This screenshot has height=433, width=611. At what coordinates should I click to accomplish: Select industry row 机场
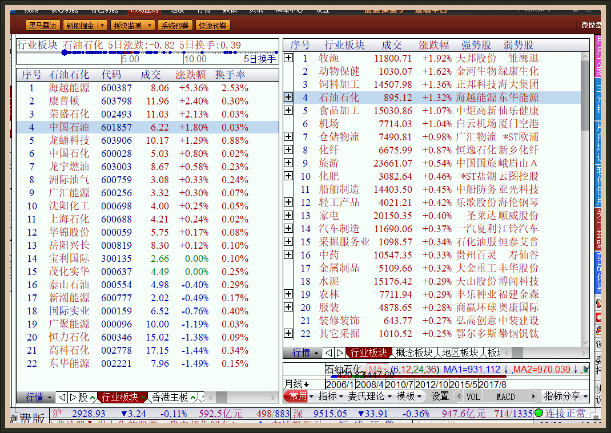pos(432,124)
